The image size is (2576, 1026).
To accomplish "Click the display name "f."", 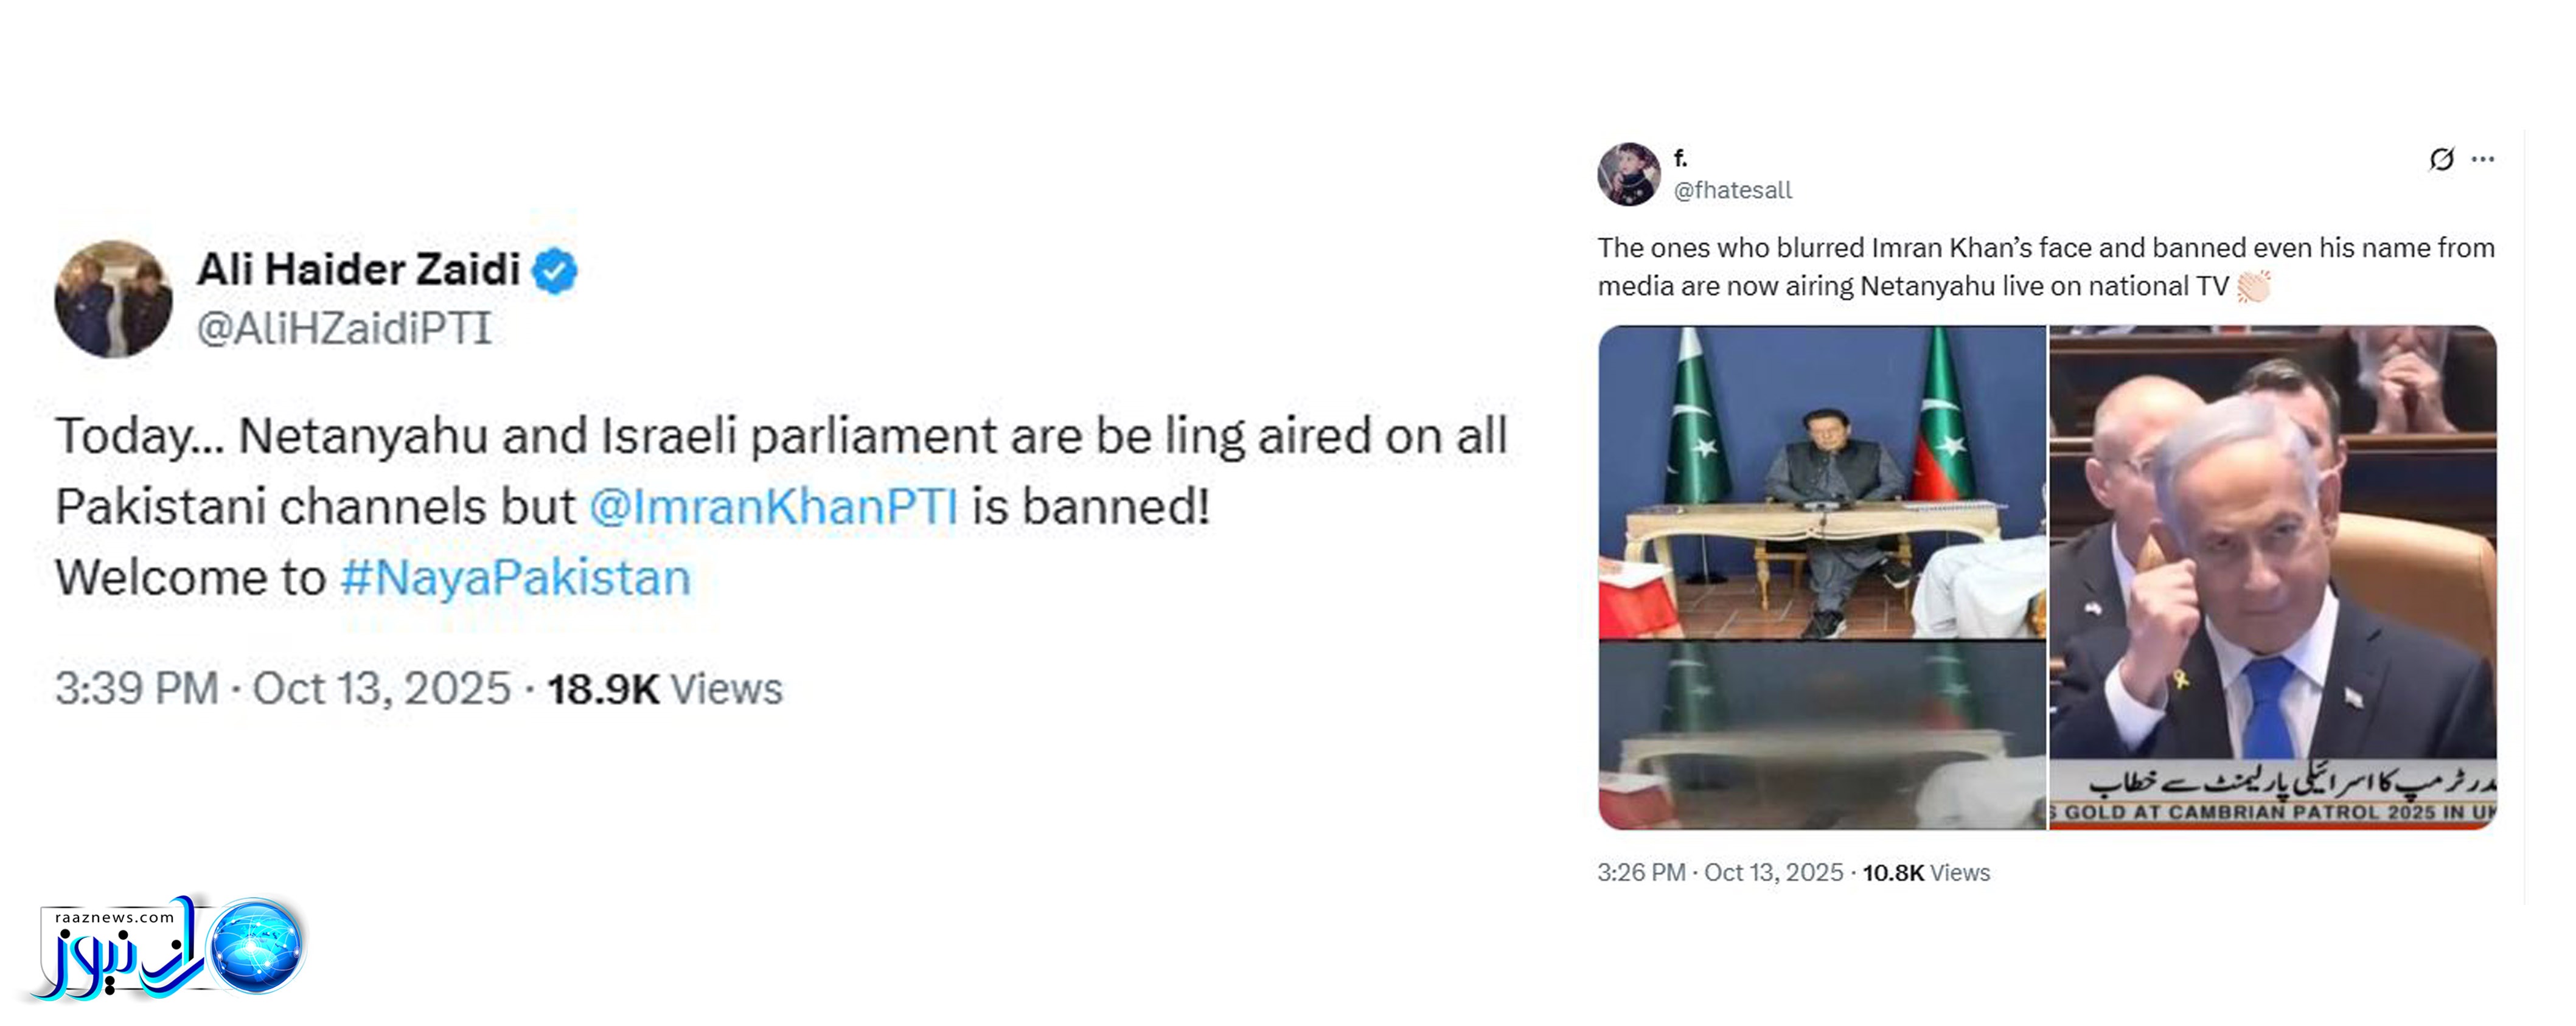I will tap(1681, 158).
